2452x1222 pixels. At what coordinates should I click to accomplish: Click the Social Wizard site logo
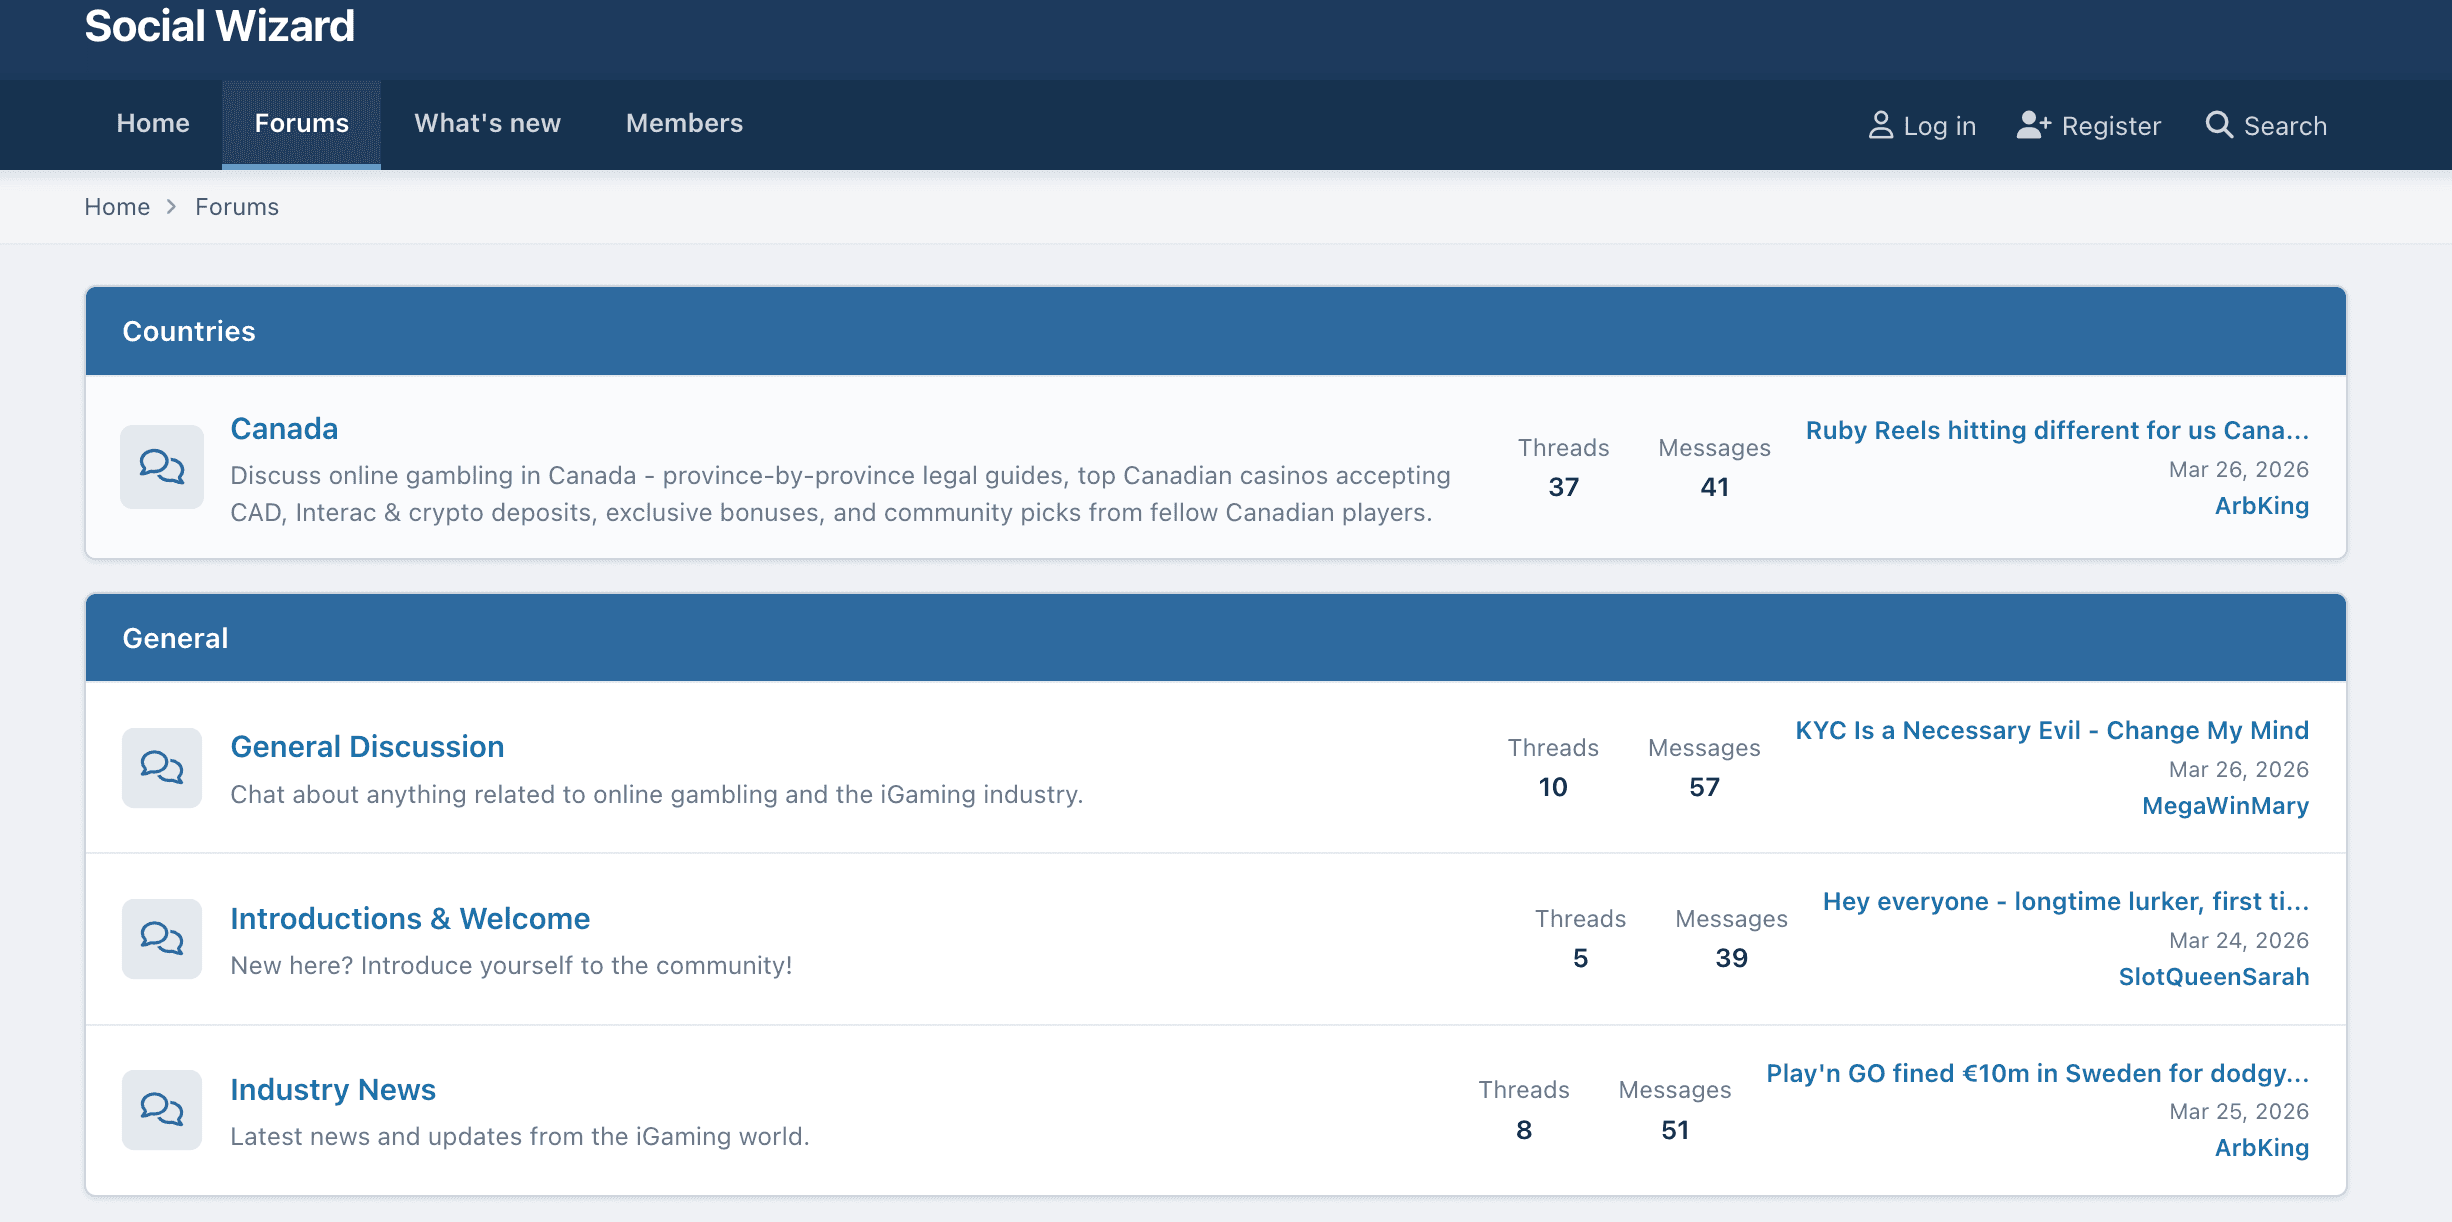(219, 26)
